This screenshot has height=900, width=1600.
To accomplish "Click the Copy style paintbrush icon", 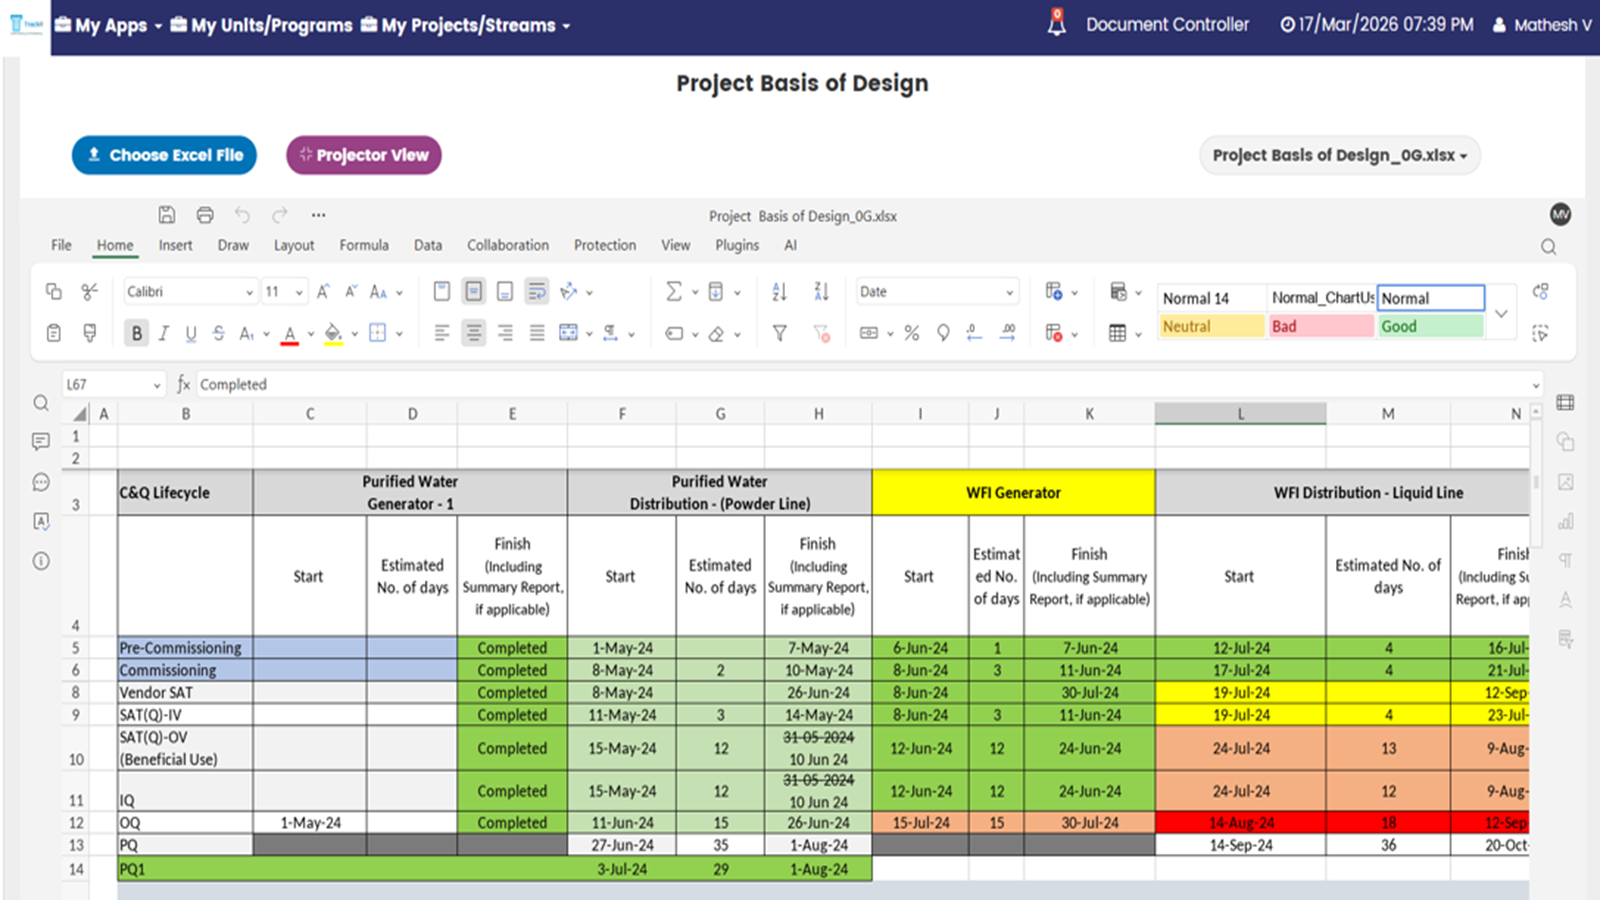I will click(x=90, y=333).
